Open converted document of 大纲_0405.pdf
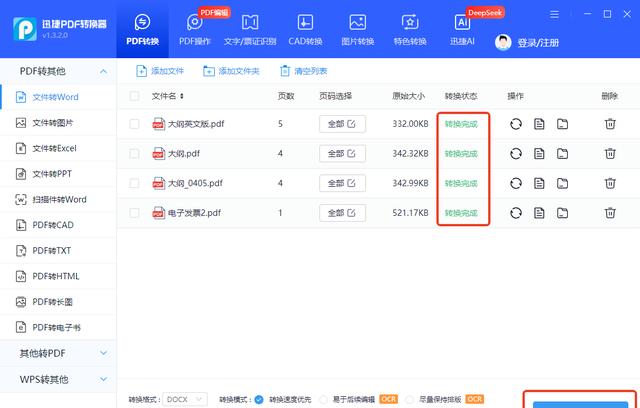The width and height of the screenshot is (640, 408). click(x=539, y=183)
